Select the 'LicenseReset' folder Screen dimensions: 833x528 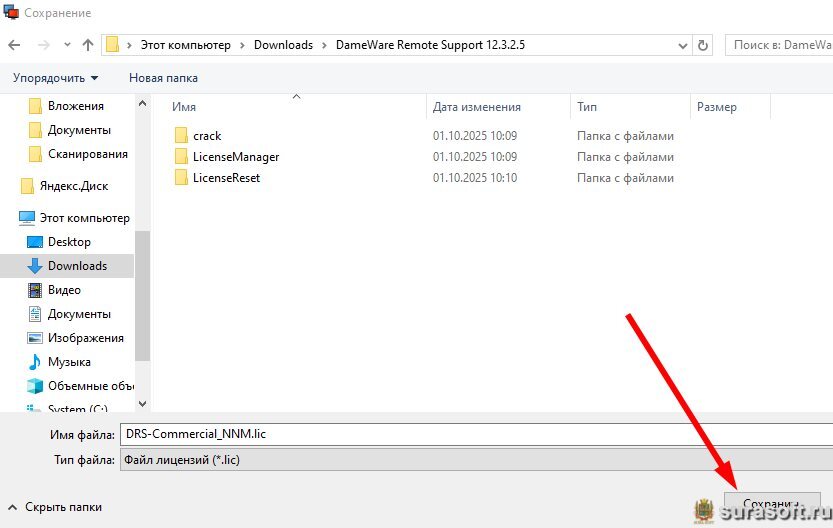[x=226, y=178]
